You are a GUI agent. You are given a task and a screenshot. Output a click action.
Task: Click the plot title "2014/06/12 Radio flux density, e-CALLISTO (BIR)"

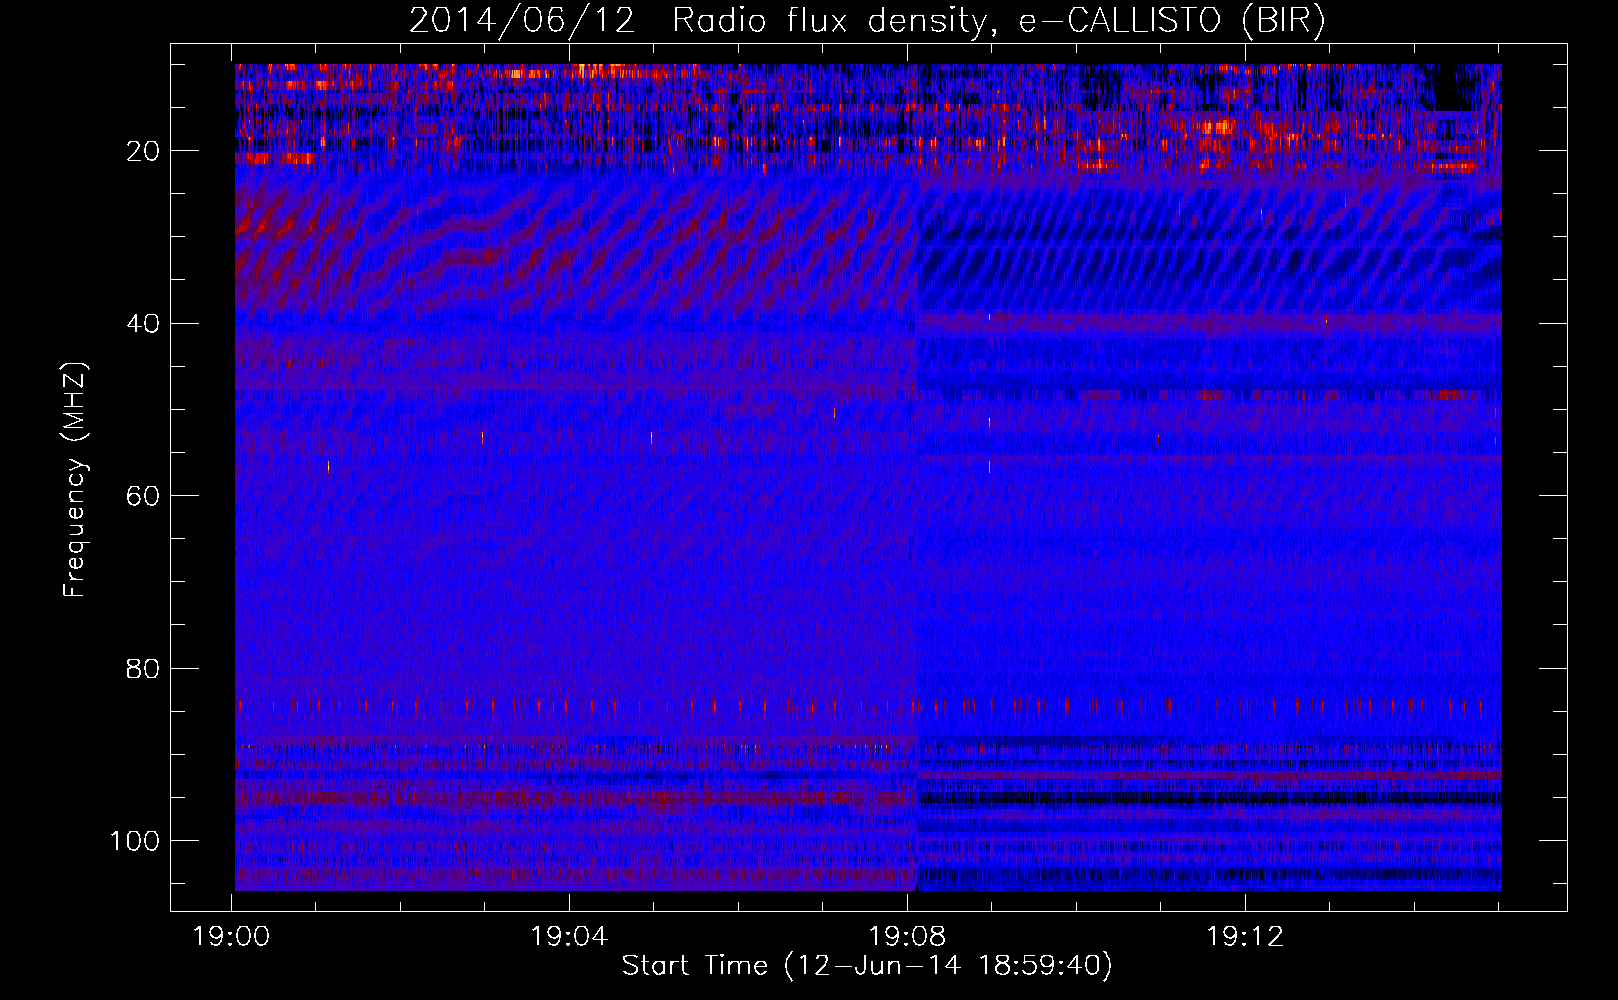coord(867,21)
